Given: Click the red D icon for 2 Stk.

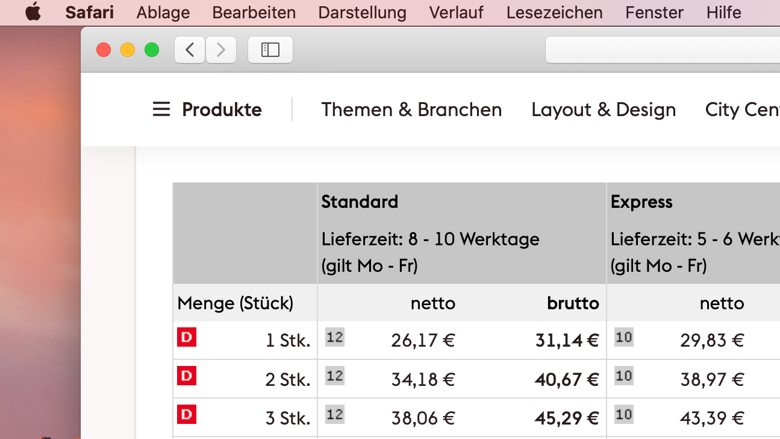Looking at the screenshot, I should click(187, 376).
